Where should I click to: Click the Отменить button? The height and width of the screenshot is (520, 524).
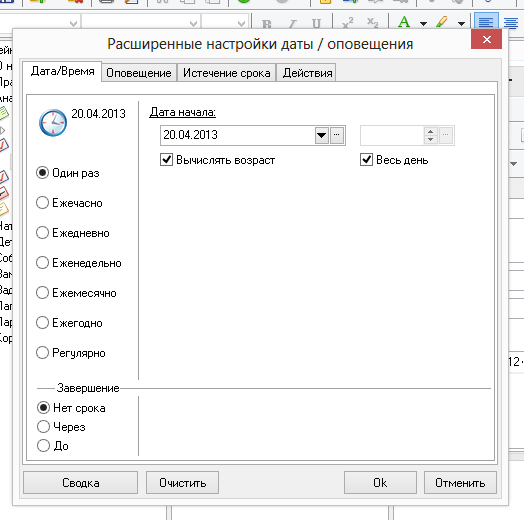coord(460,483)
